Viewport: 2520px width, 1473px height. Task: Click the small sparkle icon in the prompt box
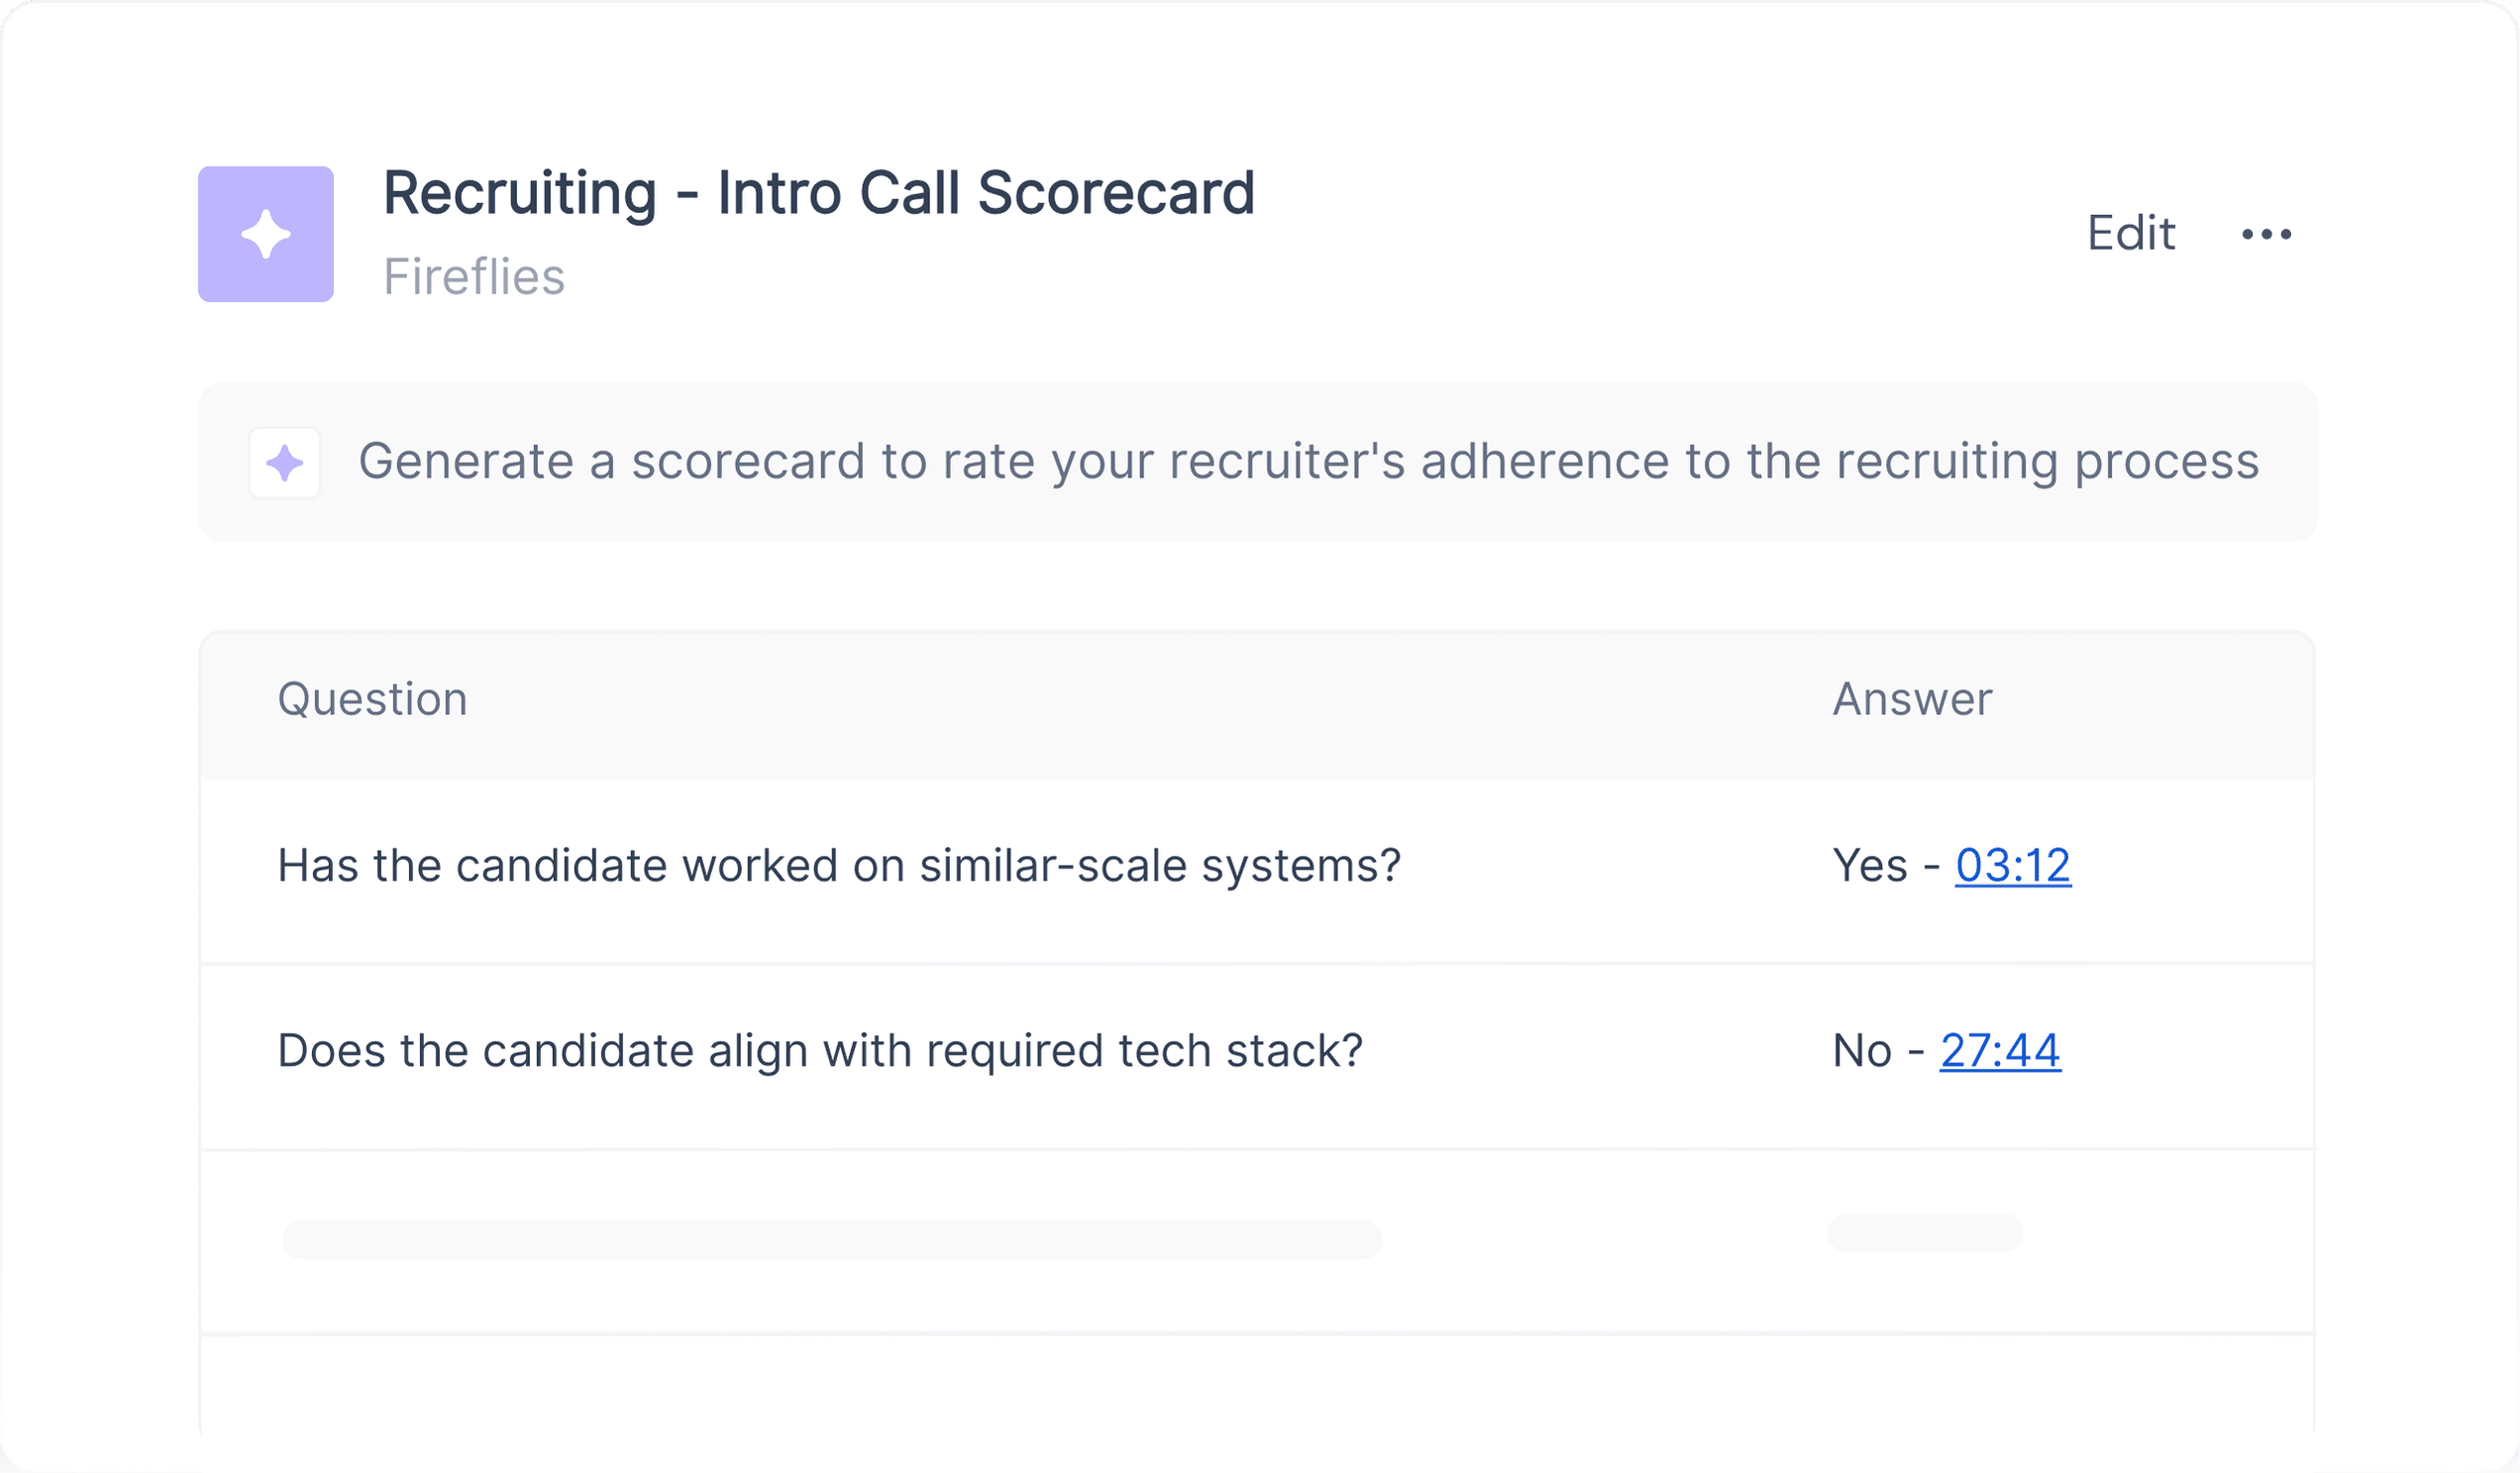pos(285,463)
